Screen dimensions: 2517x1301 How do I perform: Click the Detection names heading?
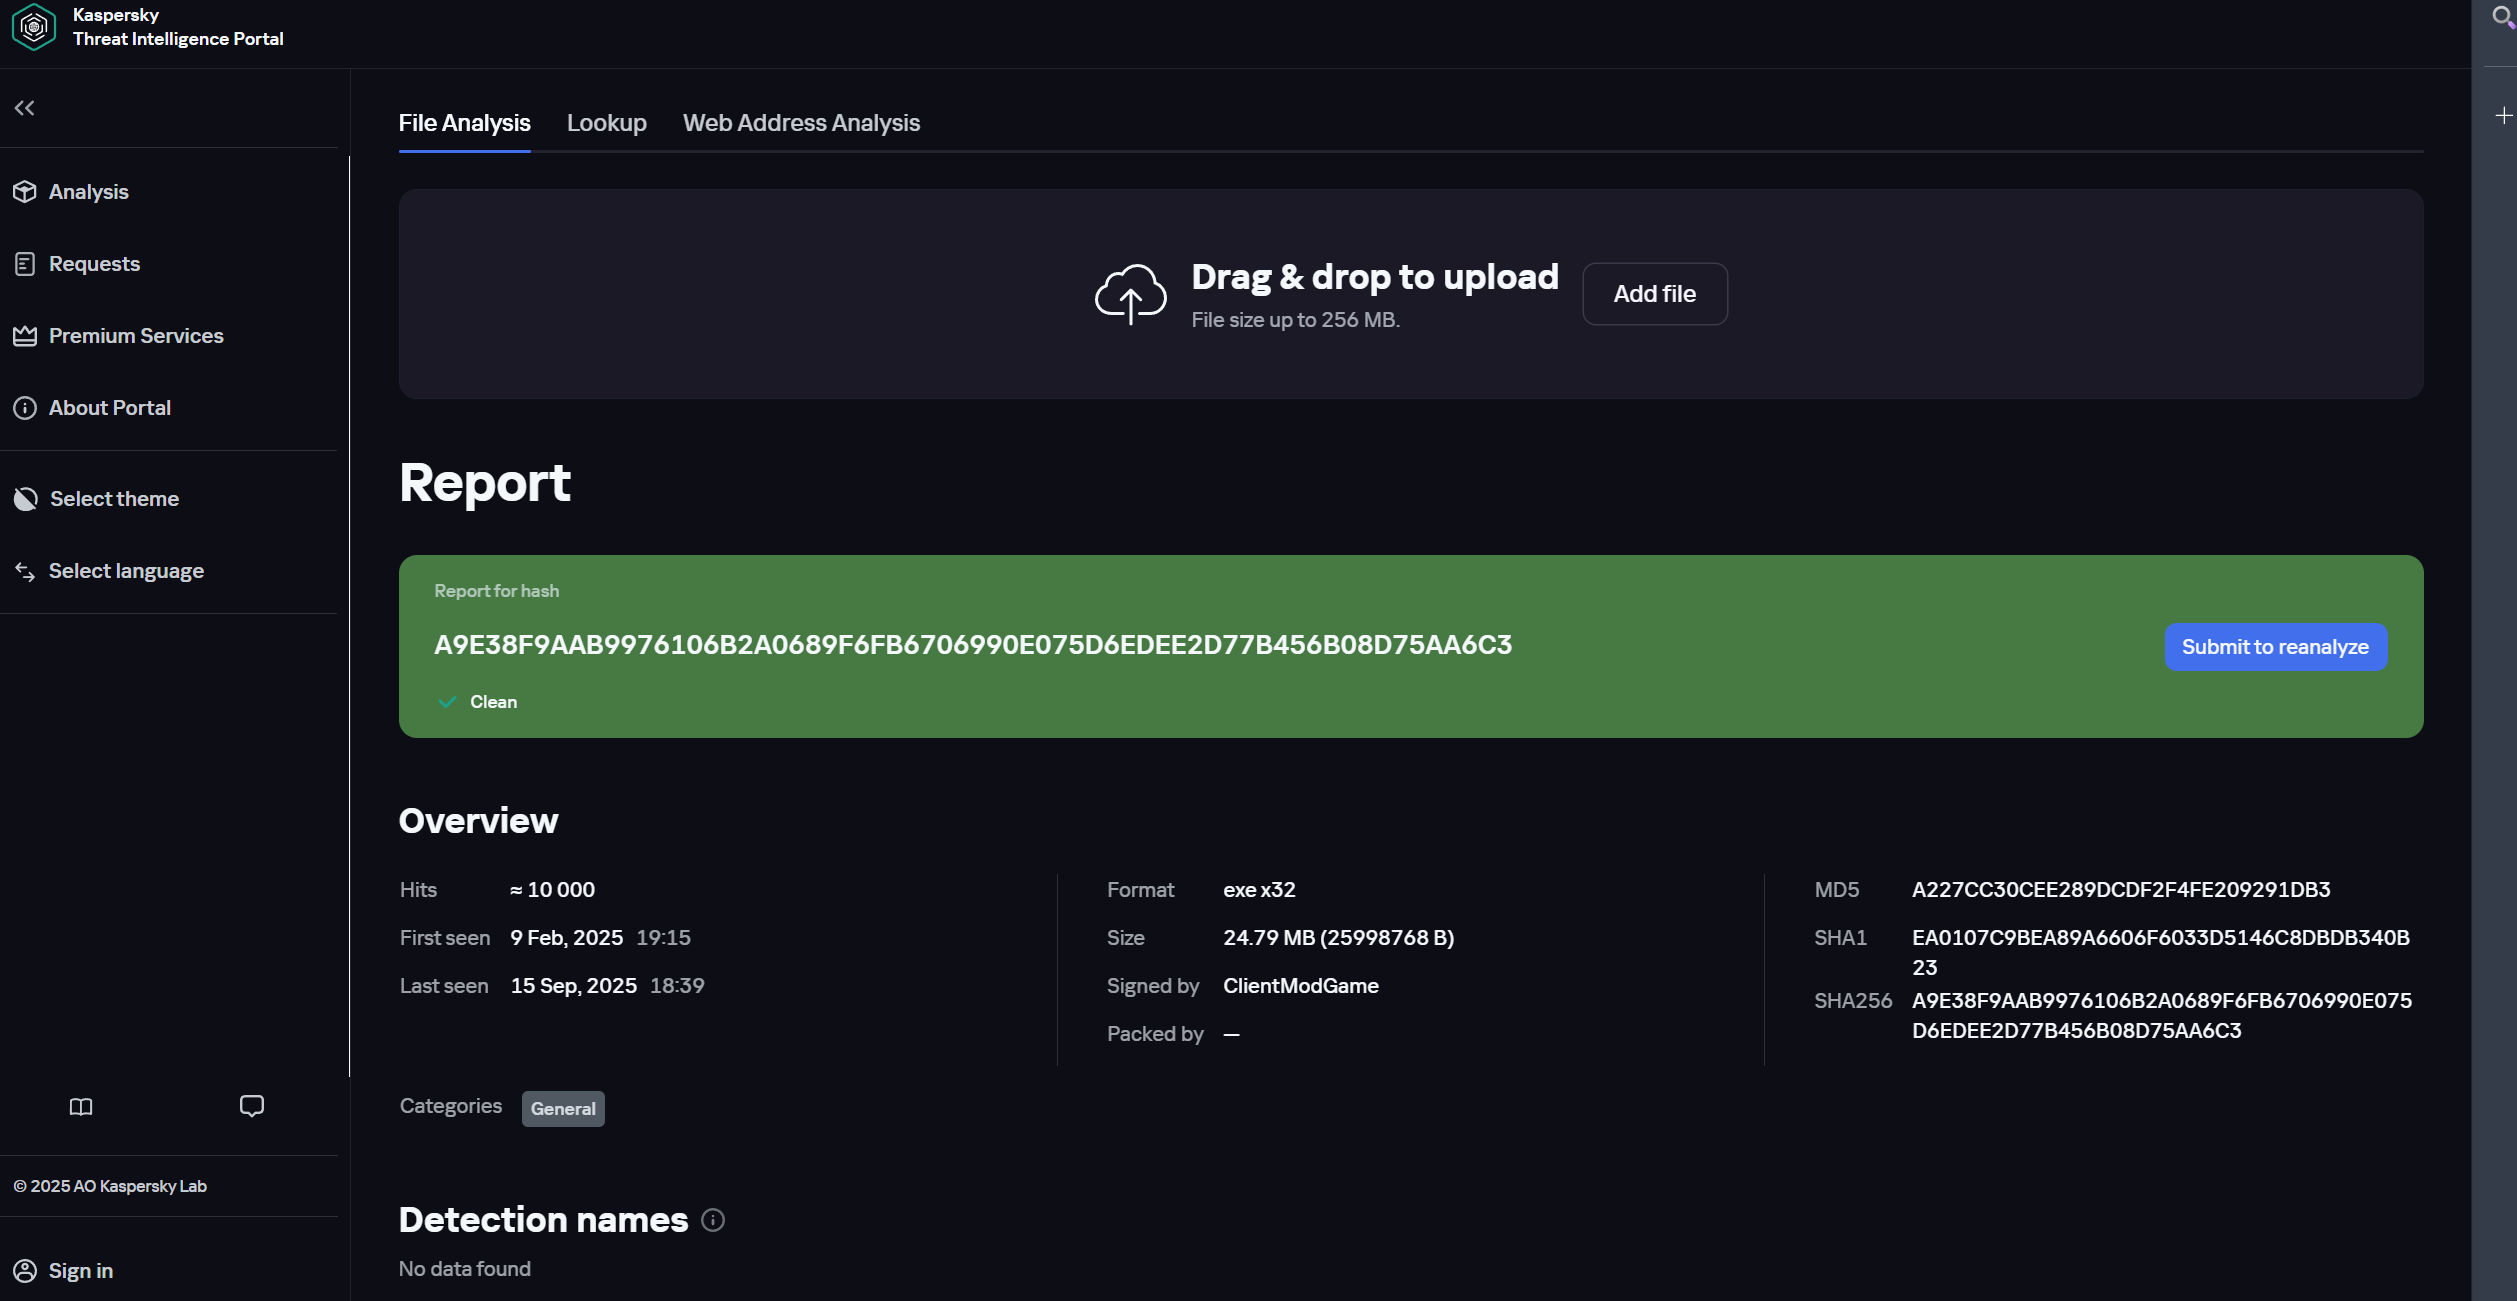pyautogui.click(x=543, y=1220)
